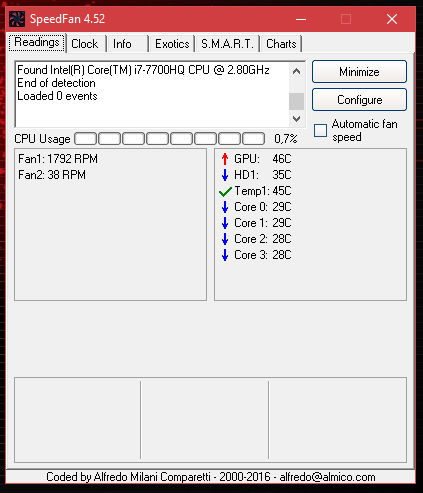Screen dimensions: 423x493
Task: Open the S.M.A.R.T. tab
Action: 228,44
